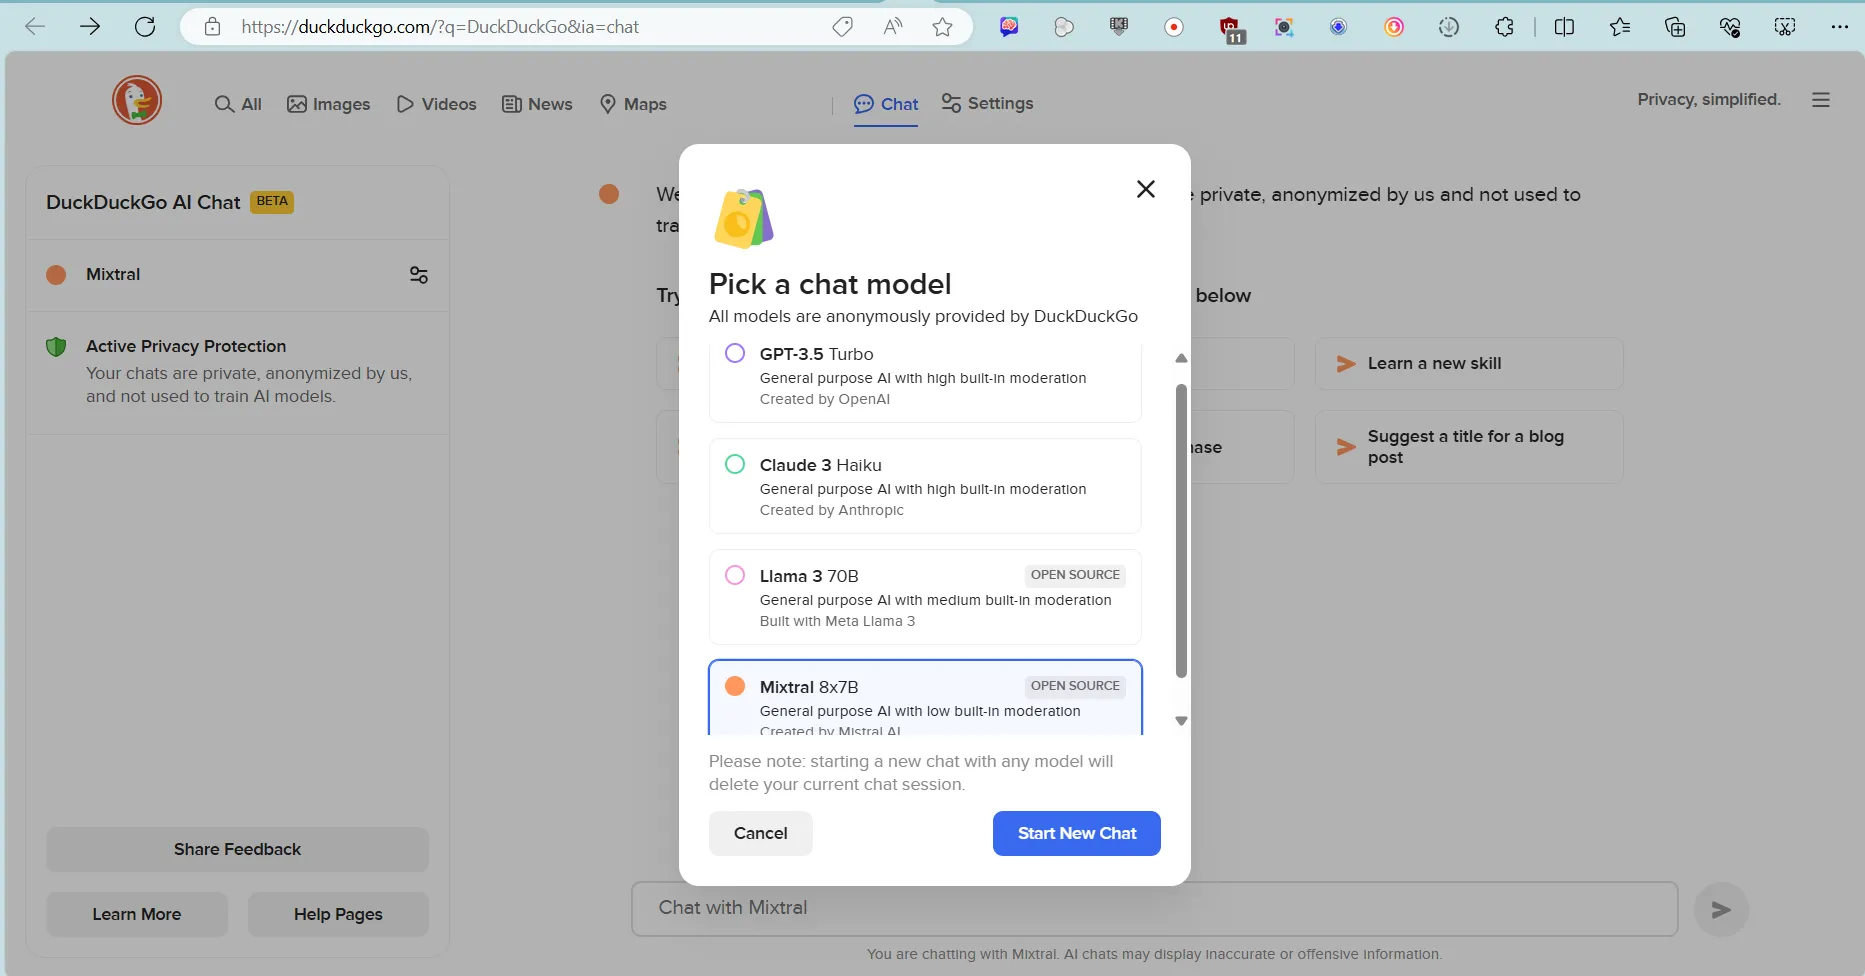Click Created by Anthropic text
Viewport: 1865px width, 976px height.
pyautogui.click(x=832, y=510)
